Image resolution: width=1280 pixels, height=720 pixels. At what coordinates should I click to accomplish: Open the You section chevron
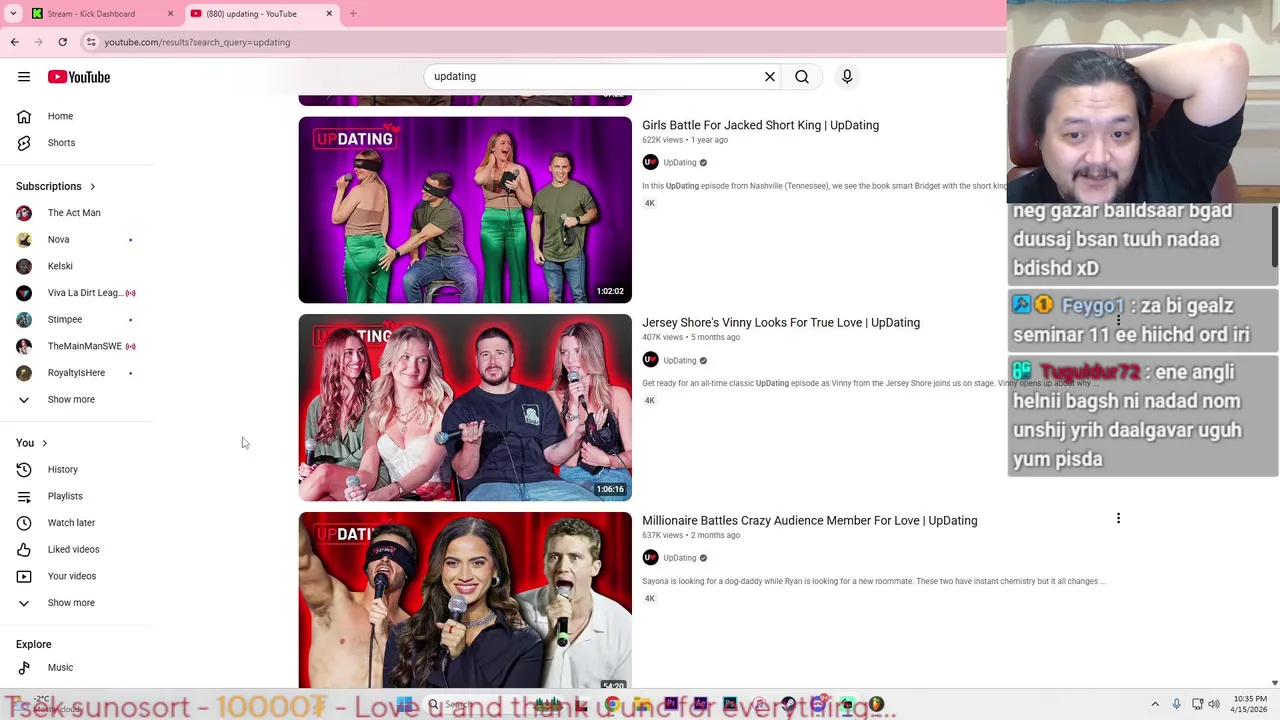(44, 443)
